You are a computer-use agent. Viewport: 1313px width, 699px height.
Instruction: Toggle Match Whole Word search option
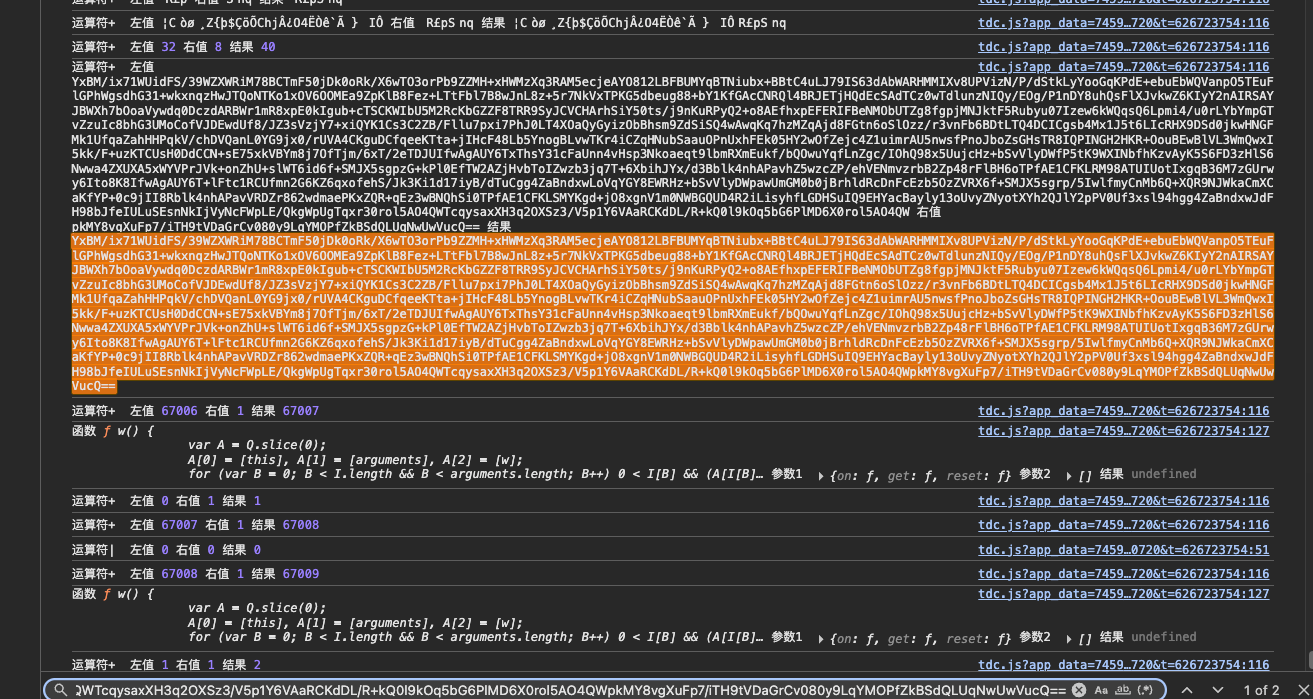click(x=1125, y=690)
